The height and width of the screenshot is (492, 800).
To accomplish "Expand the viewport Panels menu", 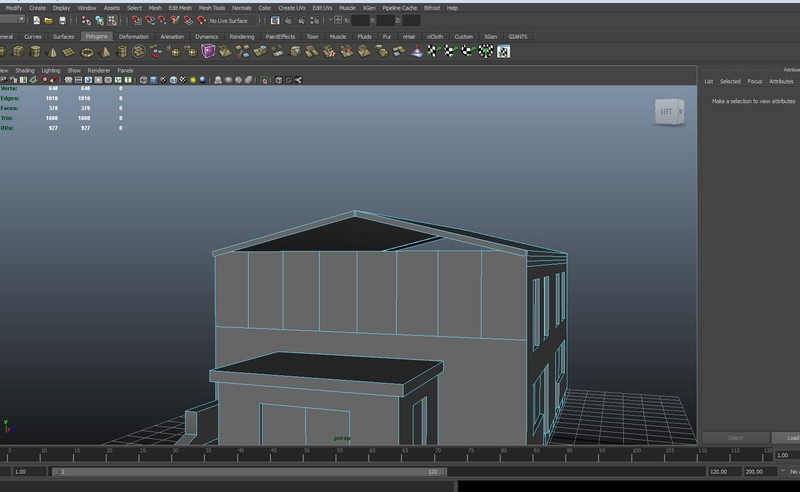I will pos(125,71).
